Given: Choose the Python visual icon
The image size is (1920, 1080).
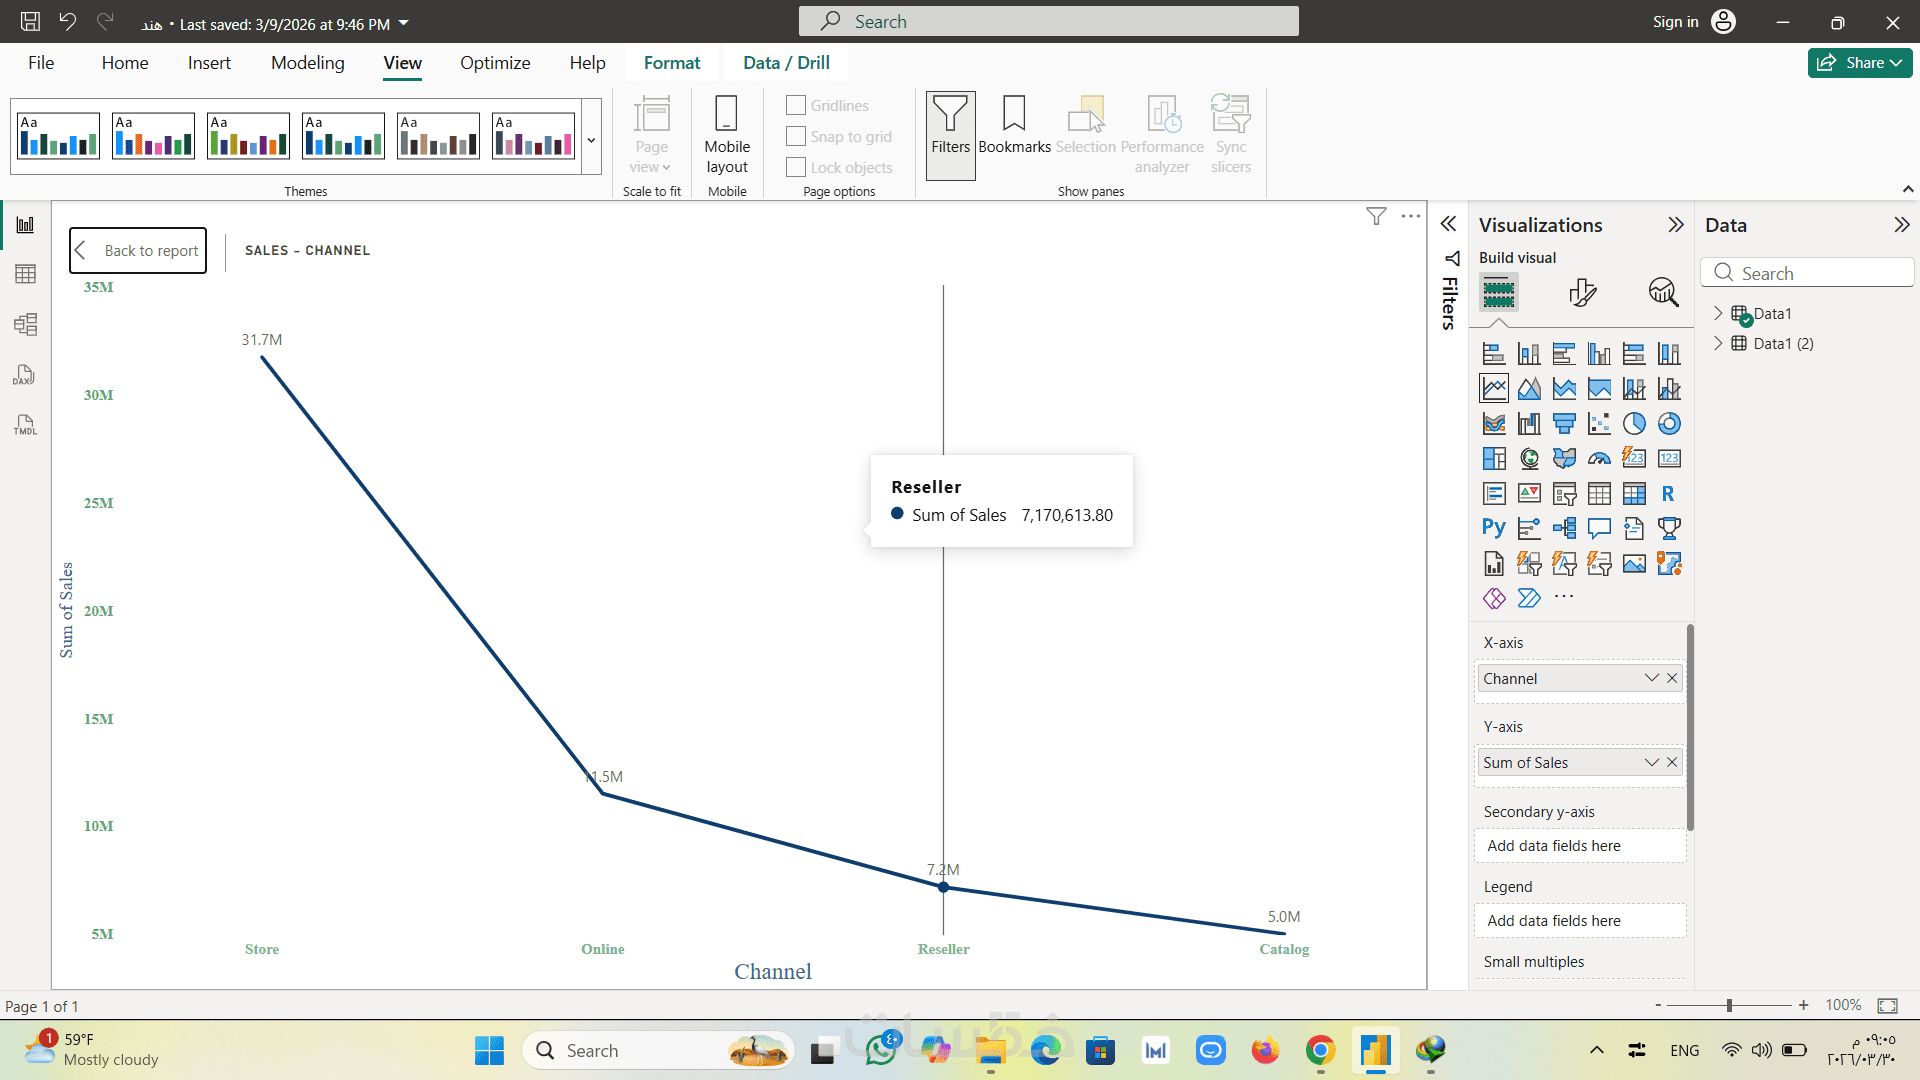Looking at the screenshot, I should tap(1494, 528).
